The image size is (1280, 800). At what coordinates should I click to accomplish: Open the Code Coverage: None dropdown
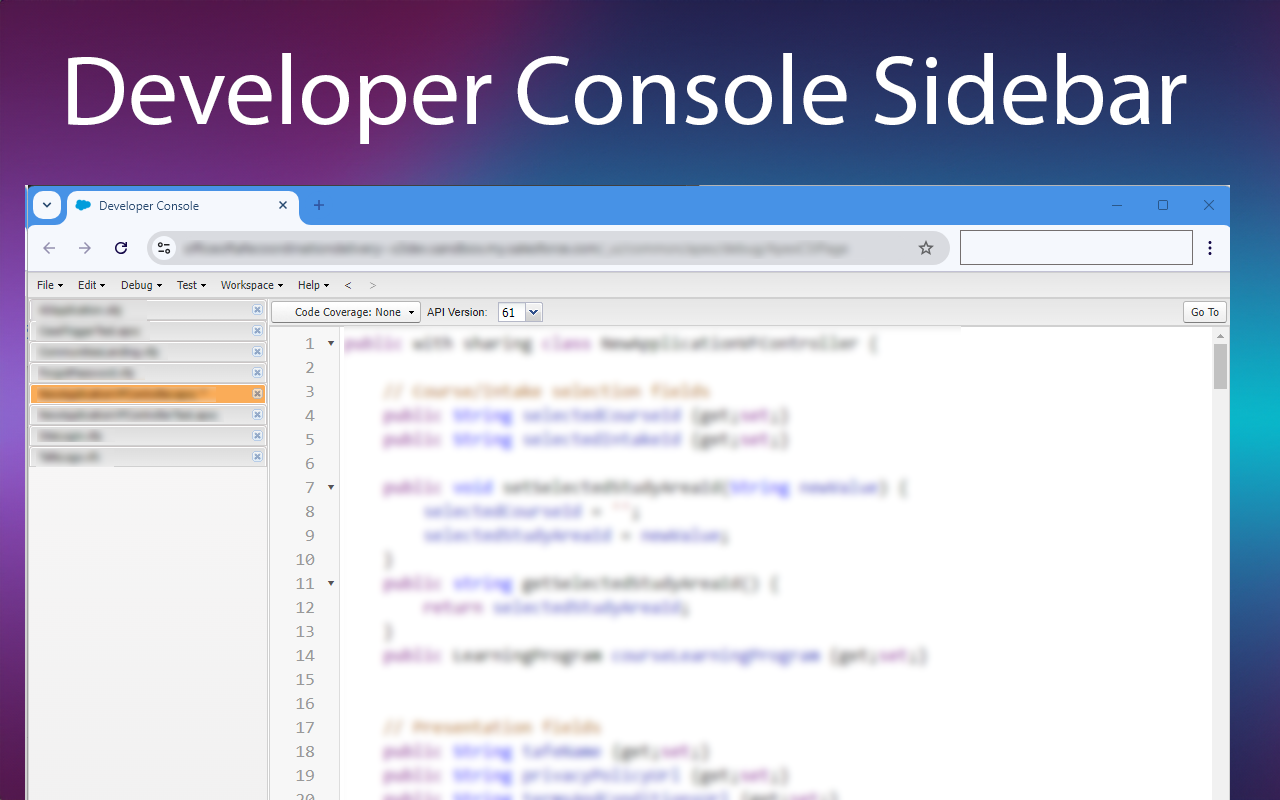tap(346, 312)
